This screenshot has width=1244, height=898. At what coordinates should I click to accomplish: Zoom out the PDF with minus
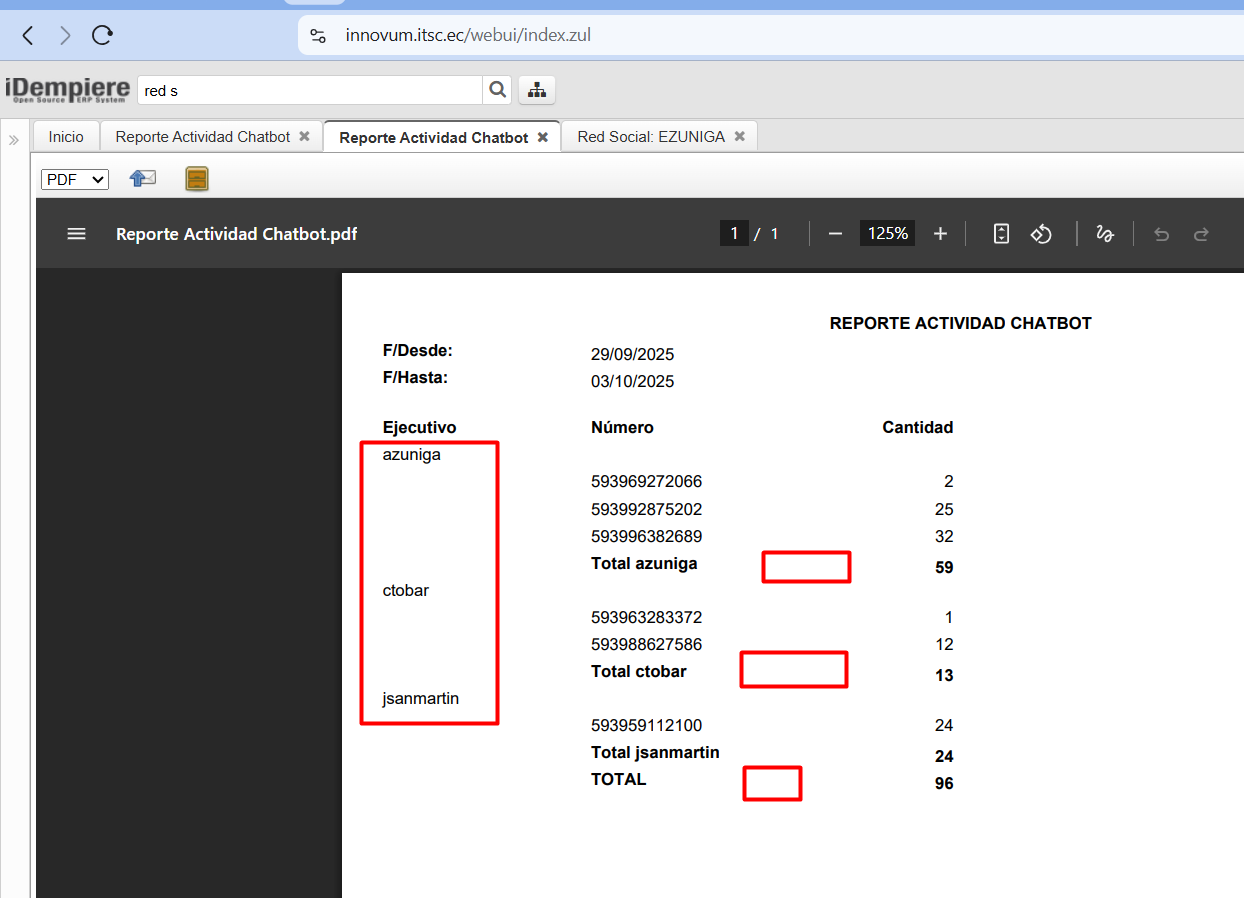(836, 234)
